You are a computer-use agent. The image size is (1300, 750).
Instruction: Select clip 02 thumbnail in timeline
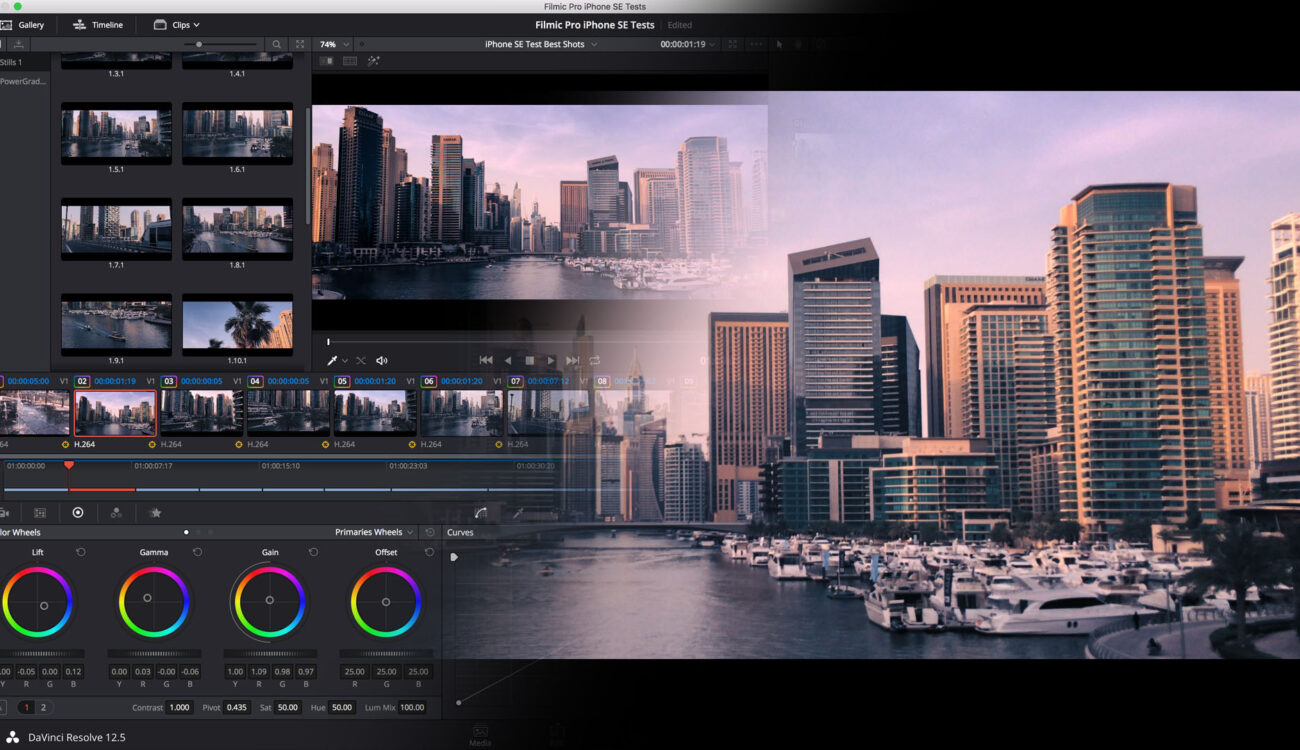click(115, 412)
